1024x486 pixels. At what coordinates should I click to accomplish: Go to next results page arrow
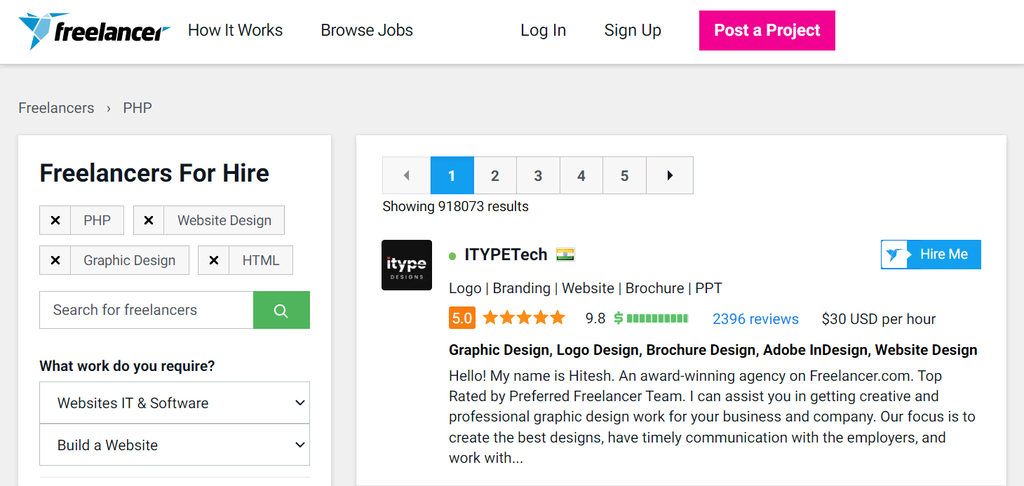(x=670, y=176)
